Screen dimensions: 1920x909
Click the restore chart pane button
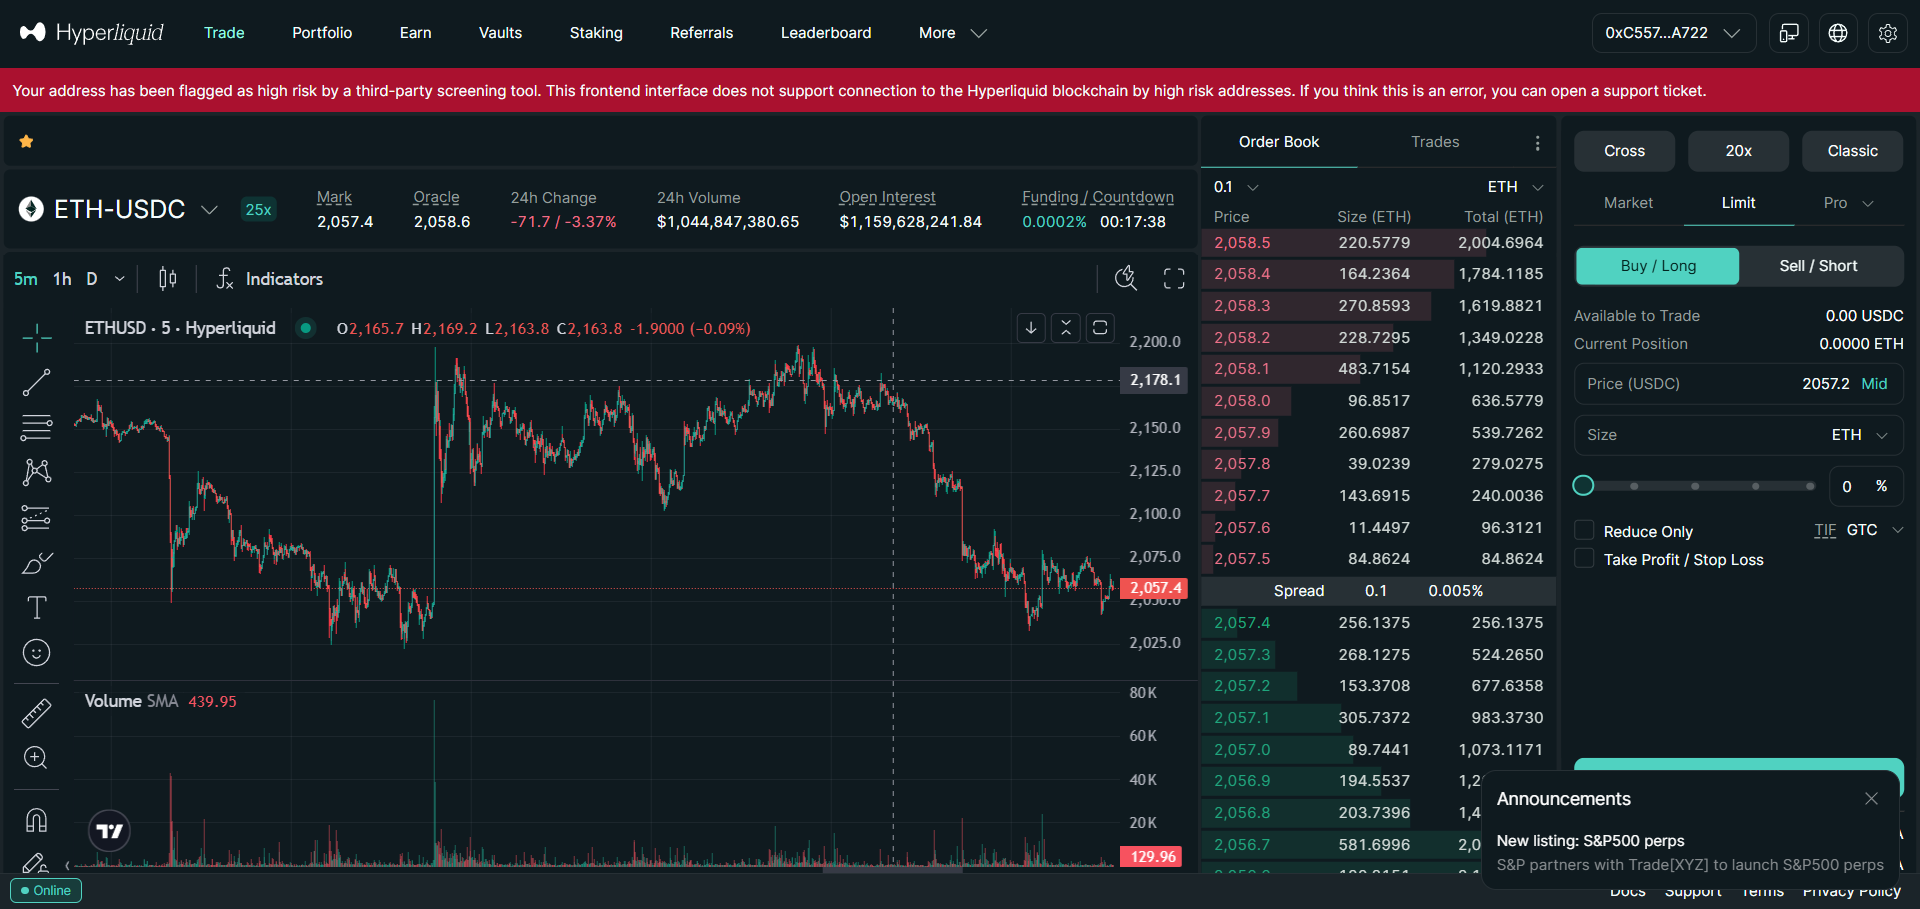tap(1100, 328)
